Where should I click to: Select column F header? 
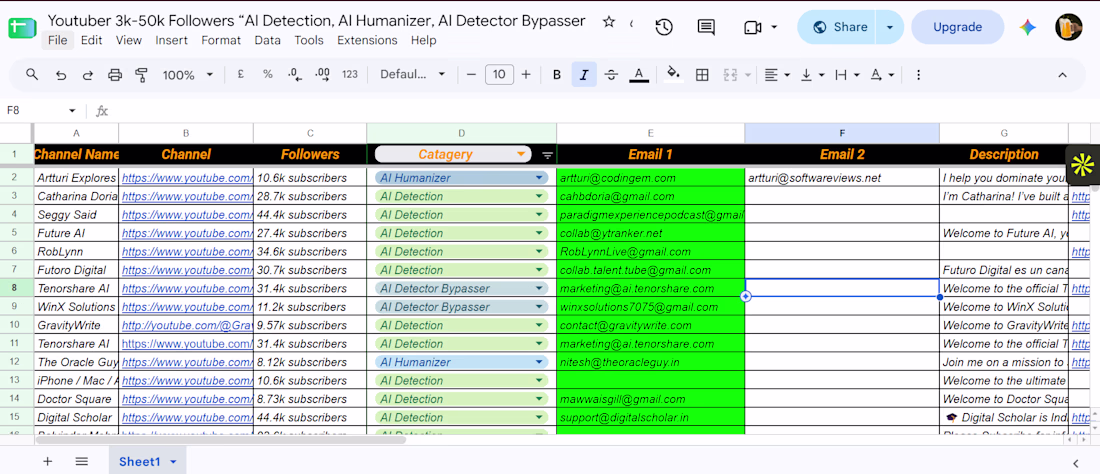(842, 133)
